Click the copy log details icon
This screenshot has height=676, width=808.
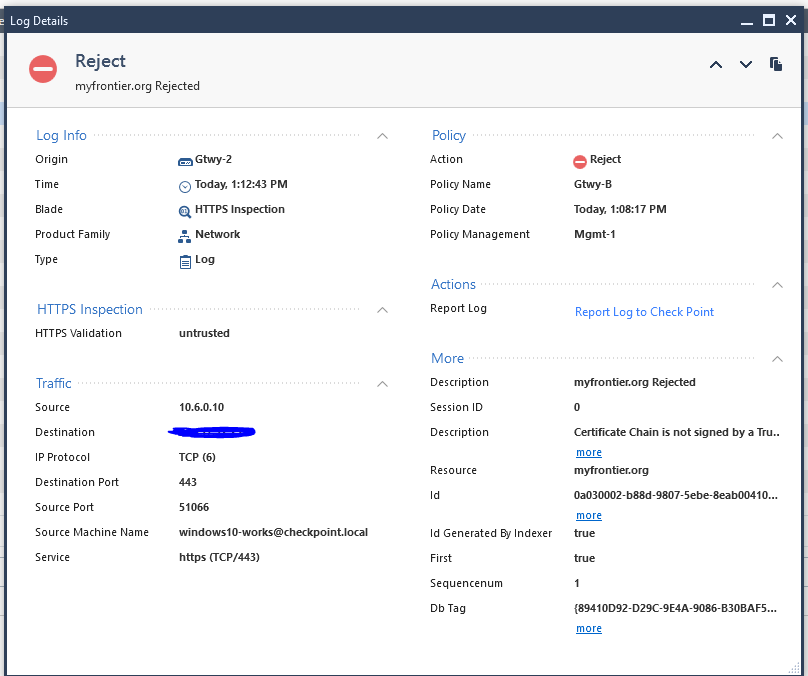(x=776, y=63)
